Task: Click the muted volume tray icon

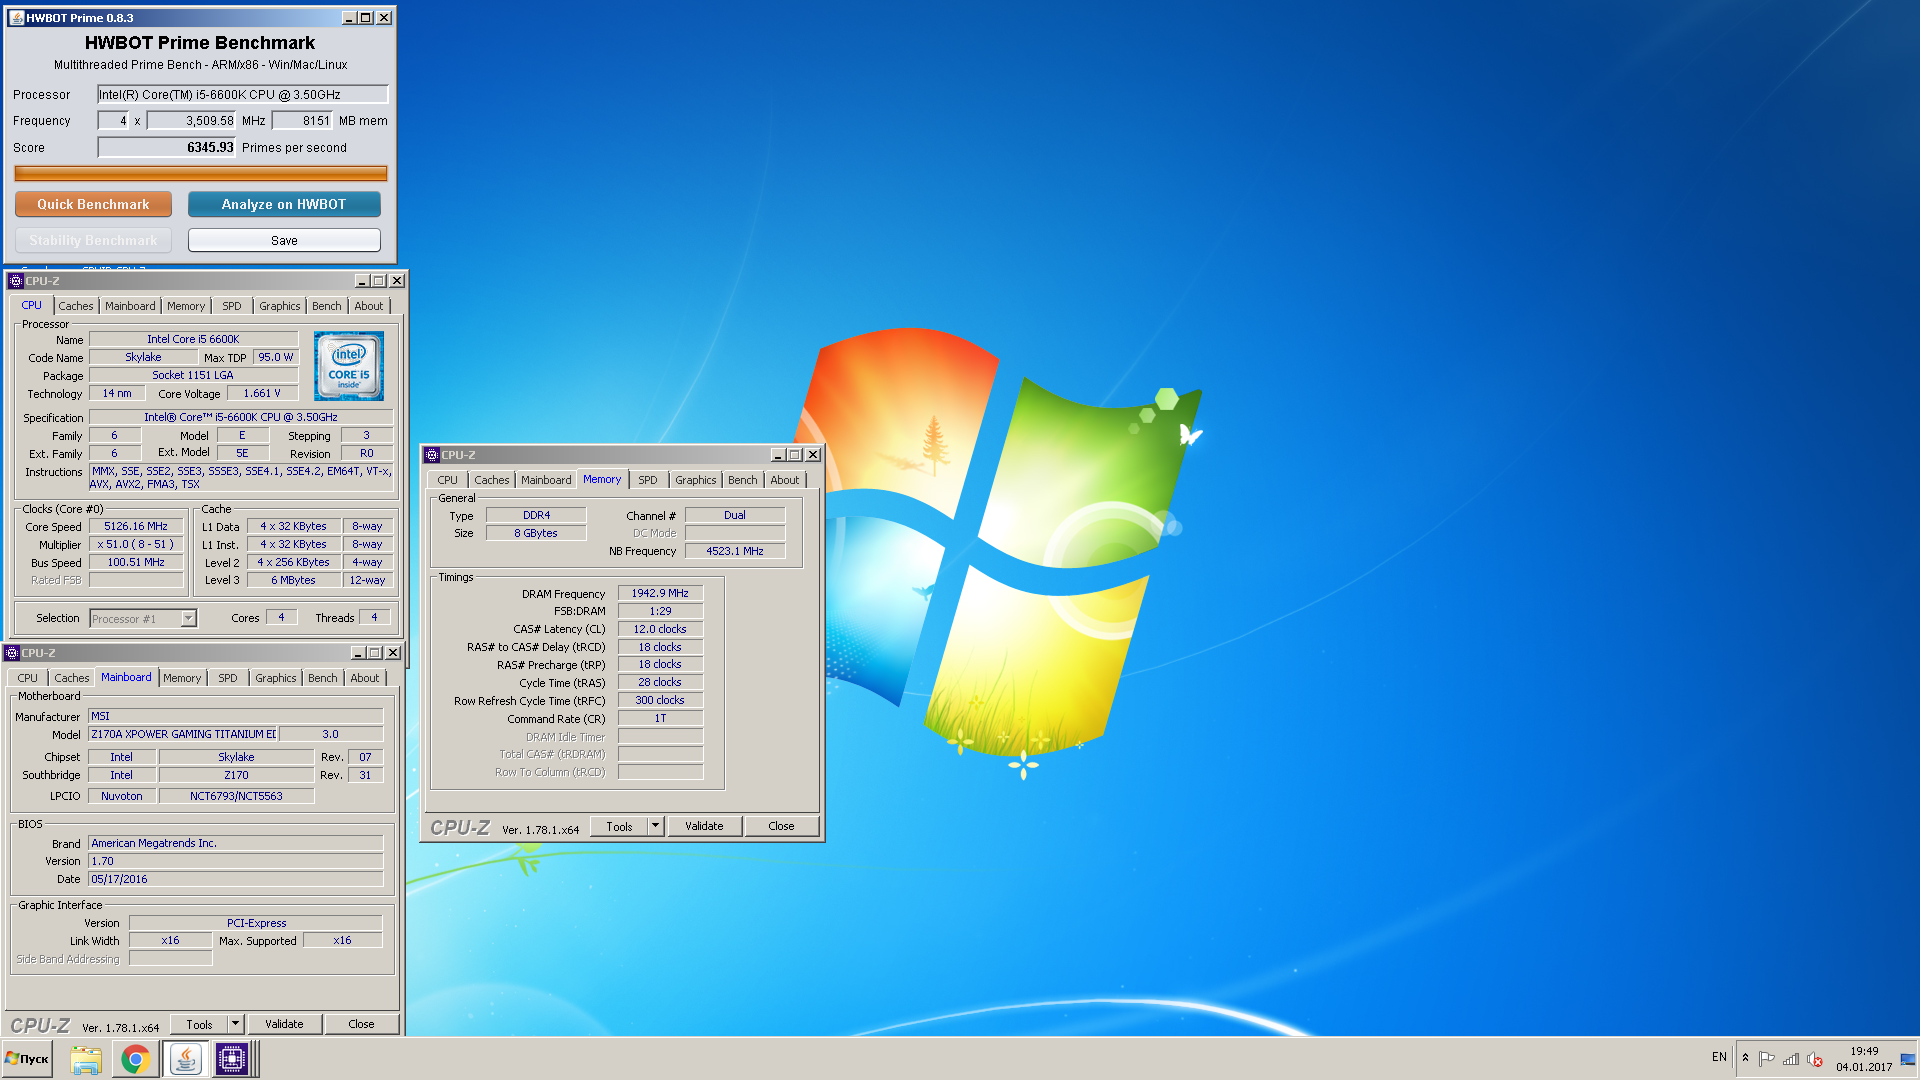Action: (x=1815, y=1059)
